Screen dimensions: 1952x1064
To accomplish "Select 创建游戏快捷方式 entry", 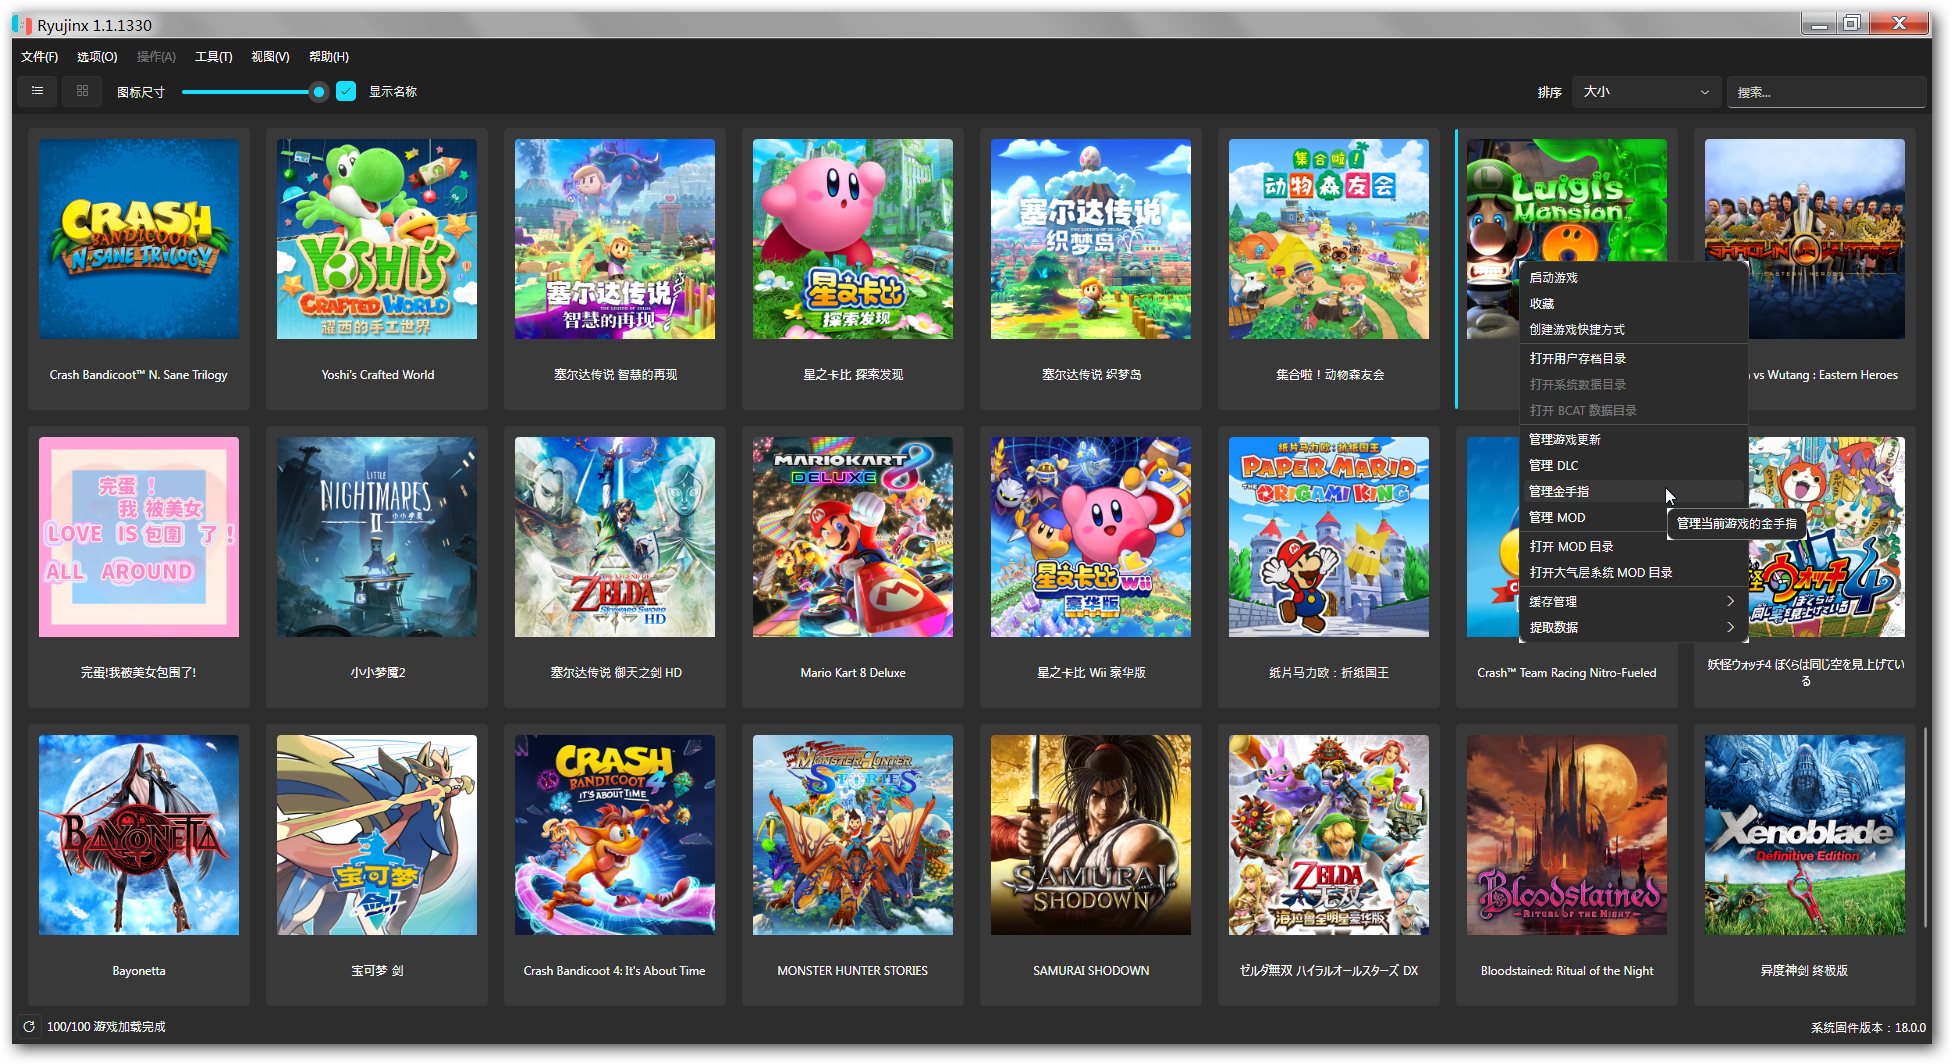I will click(x=1633, y=329).
